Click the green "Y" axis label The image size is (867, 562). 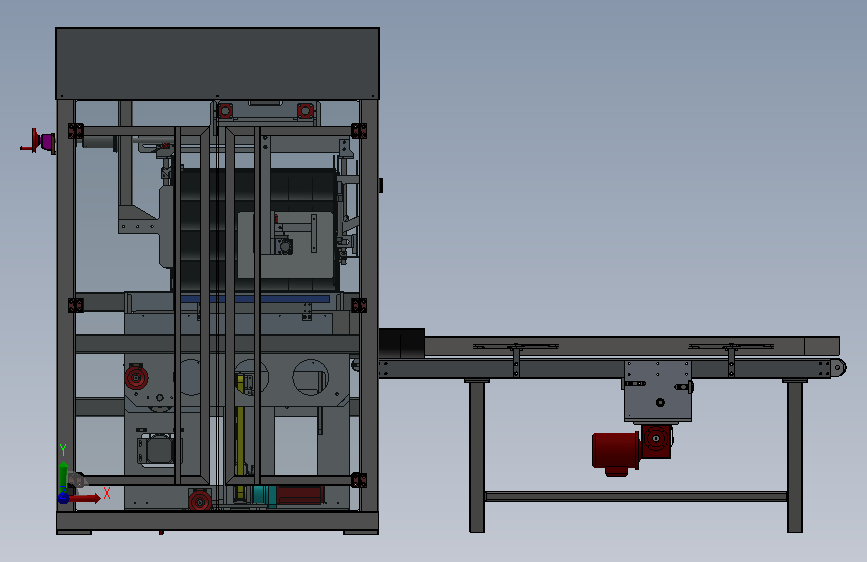[x=63, y=450]
